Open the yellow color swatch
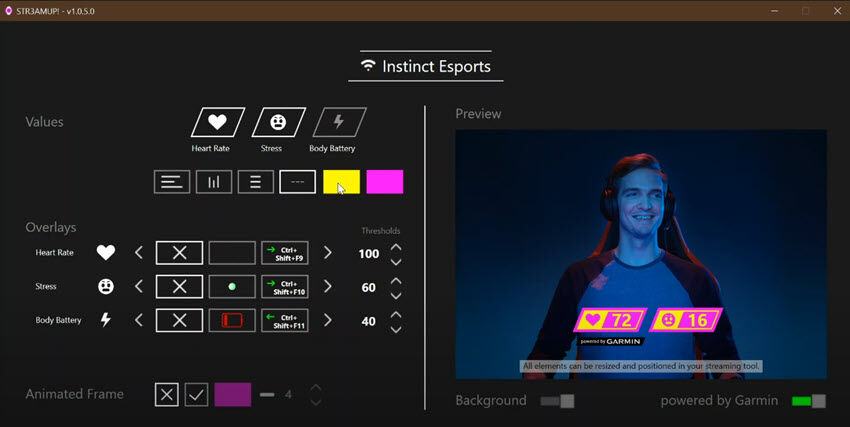This screenshot has width=850, height=427. (x=342, y=182)
